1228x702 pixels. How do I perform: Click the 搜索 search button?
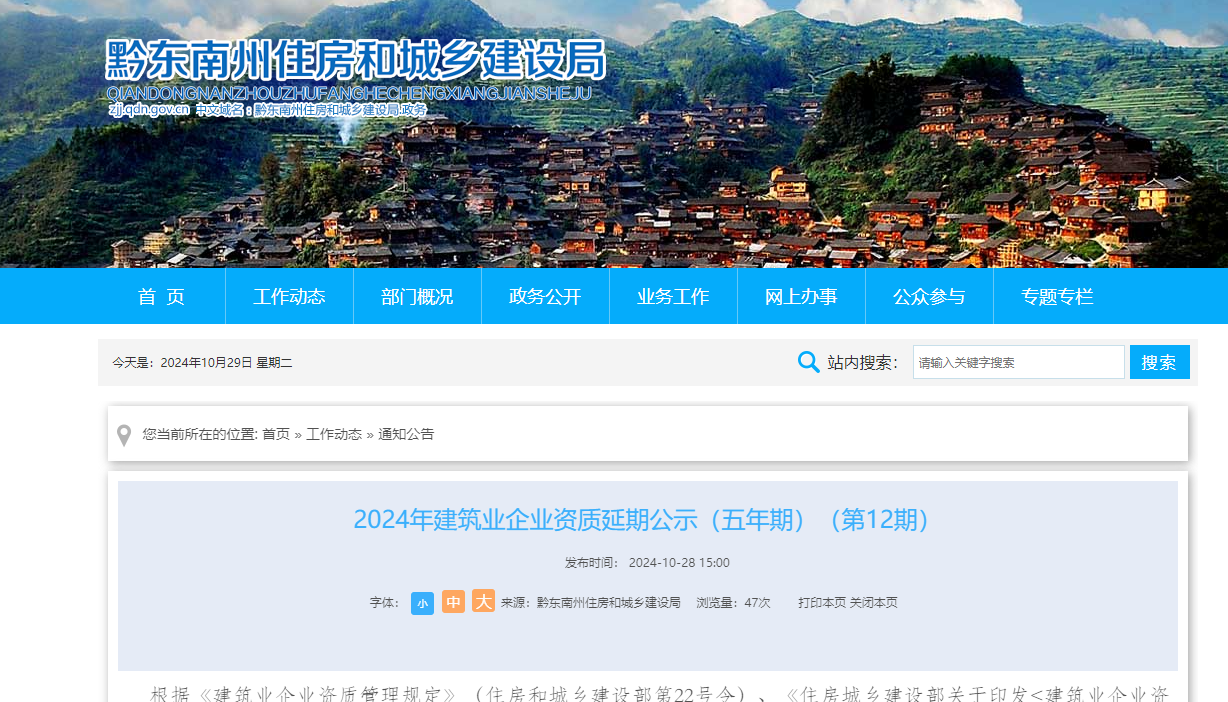coord(1159,362)
